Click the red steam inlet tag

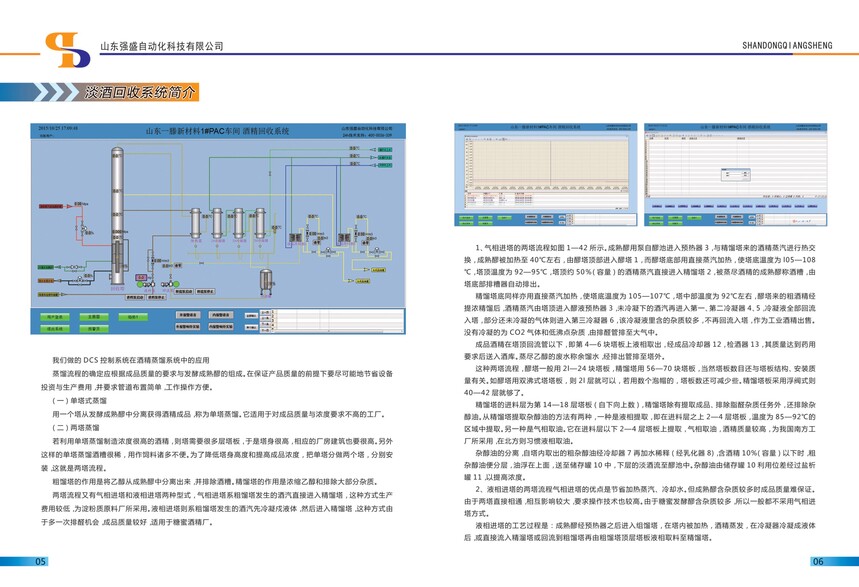coord(50,207)
